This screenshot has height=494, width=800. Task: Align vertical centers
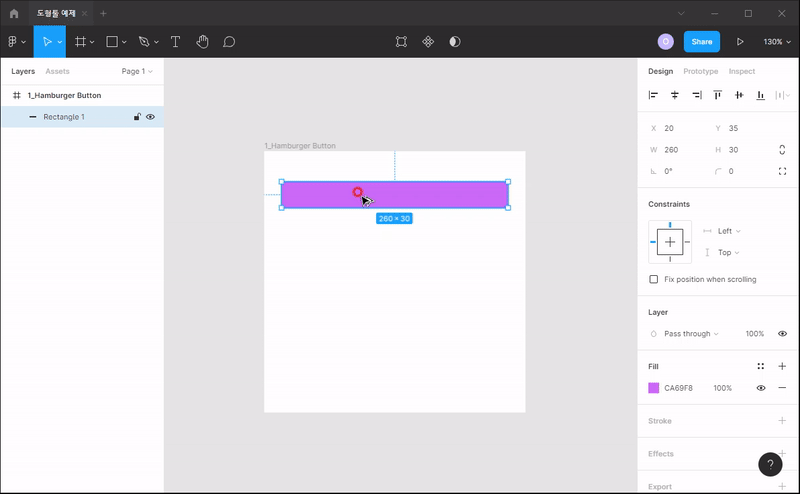(739, 95)
